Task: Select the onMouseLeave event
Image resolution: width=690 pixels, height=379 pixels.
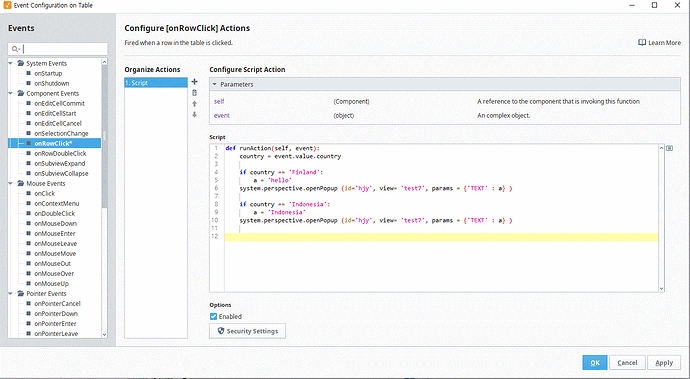Action: click(x=55, y=243)
